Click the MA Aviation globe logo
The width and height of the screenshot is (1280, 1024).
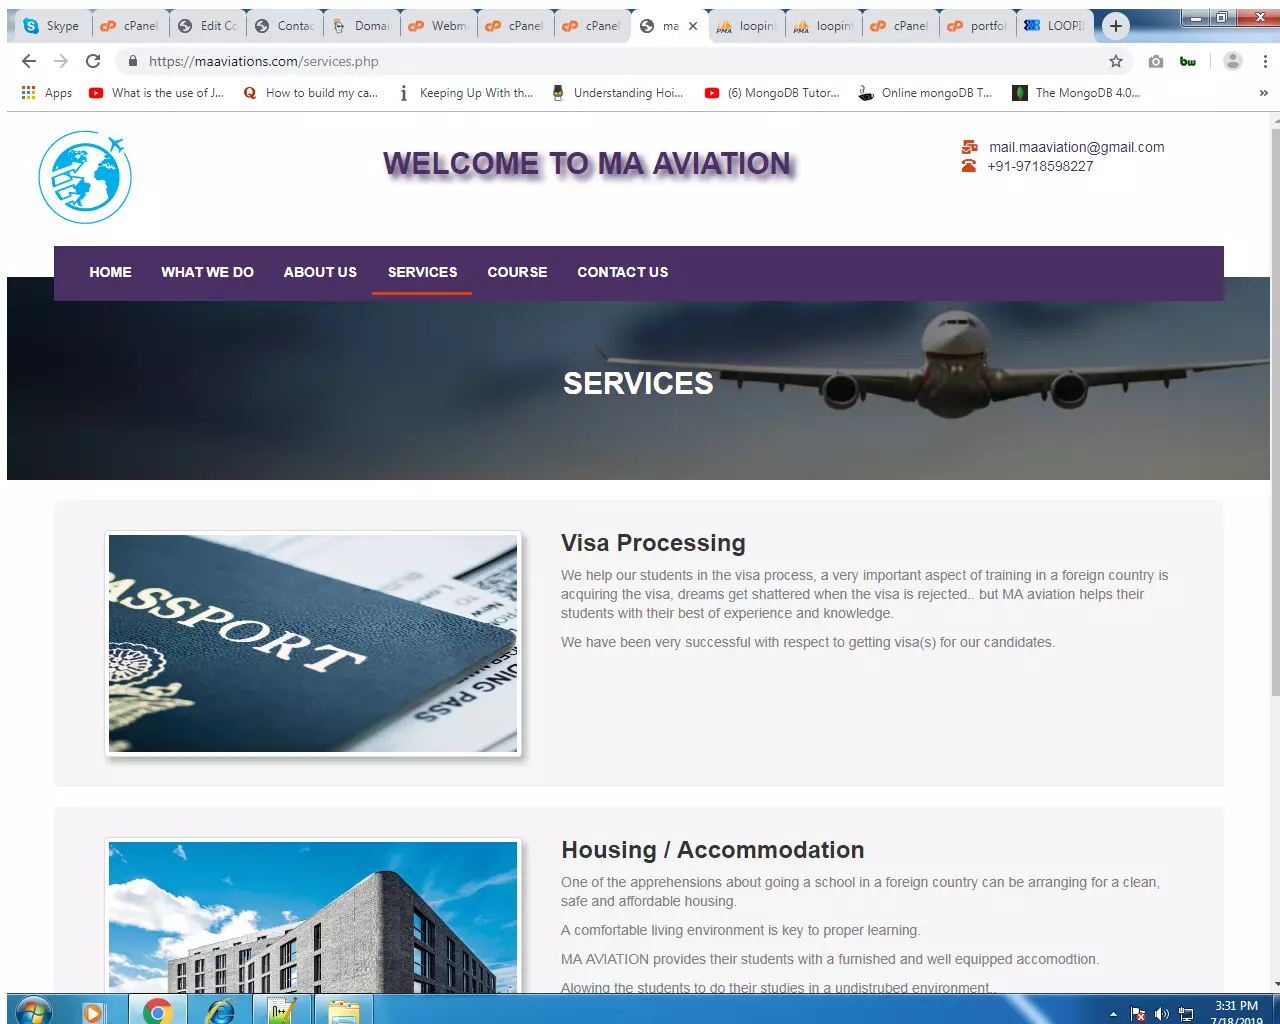pyautogui.click(x=85, y=177)
